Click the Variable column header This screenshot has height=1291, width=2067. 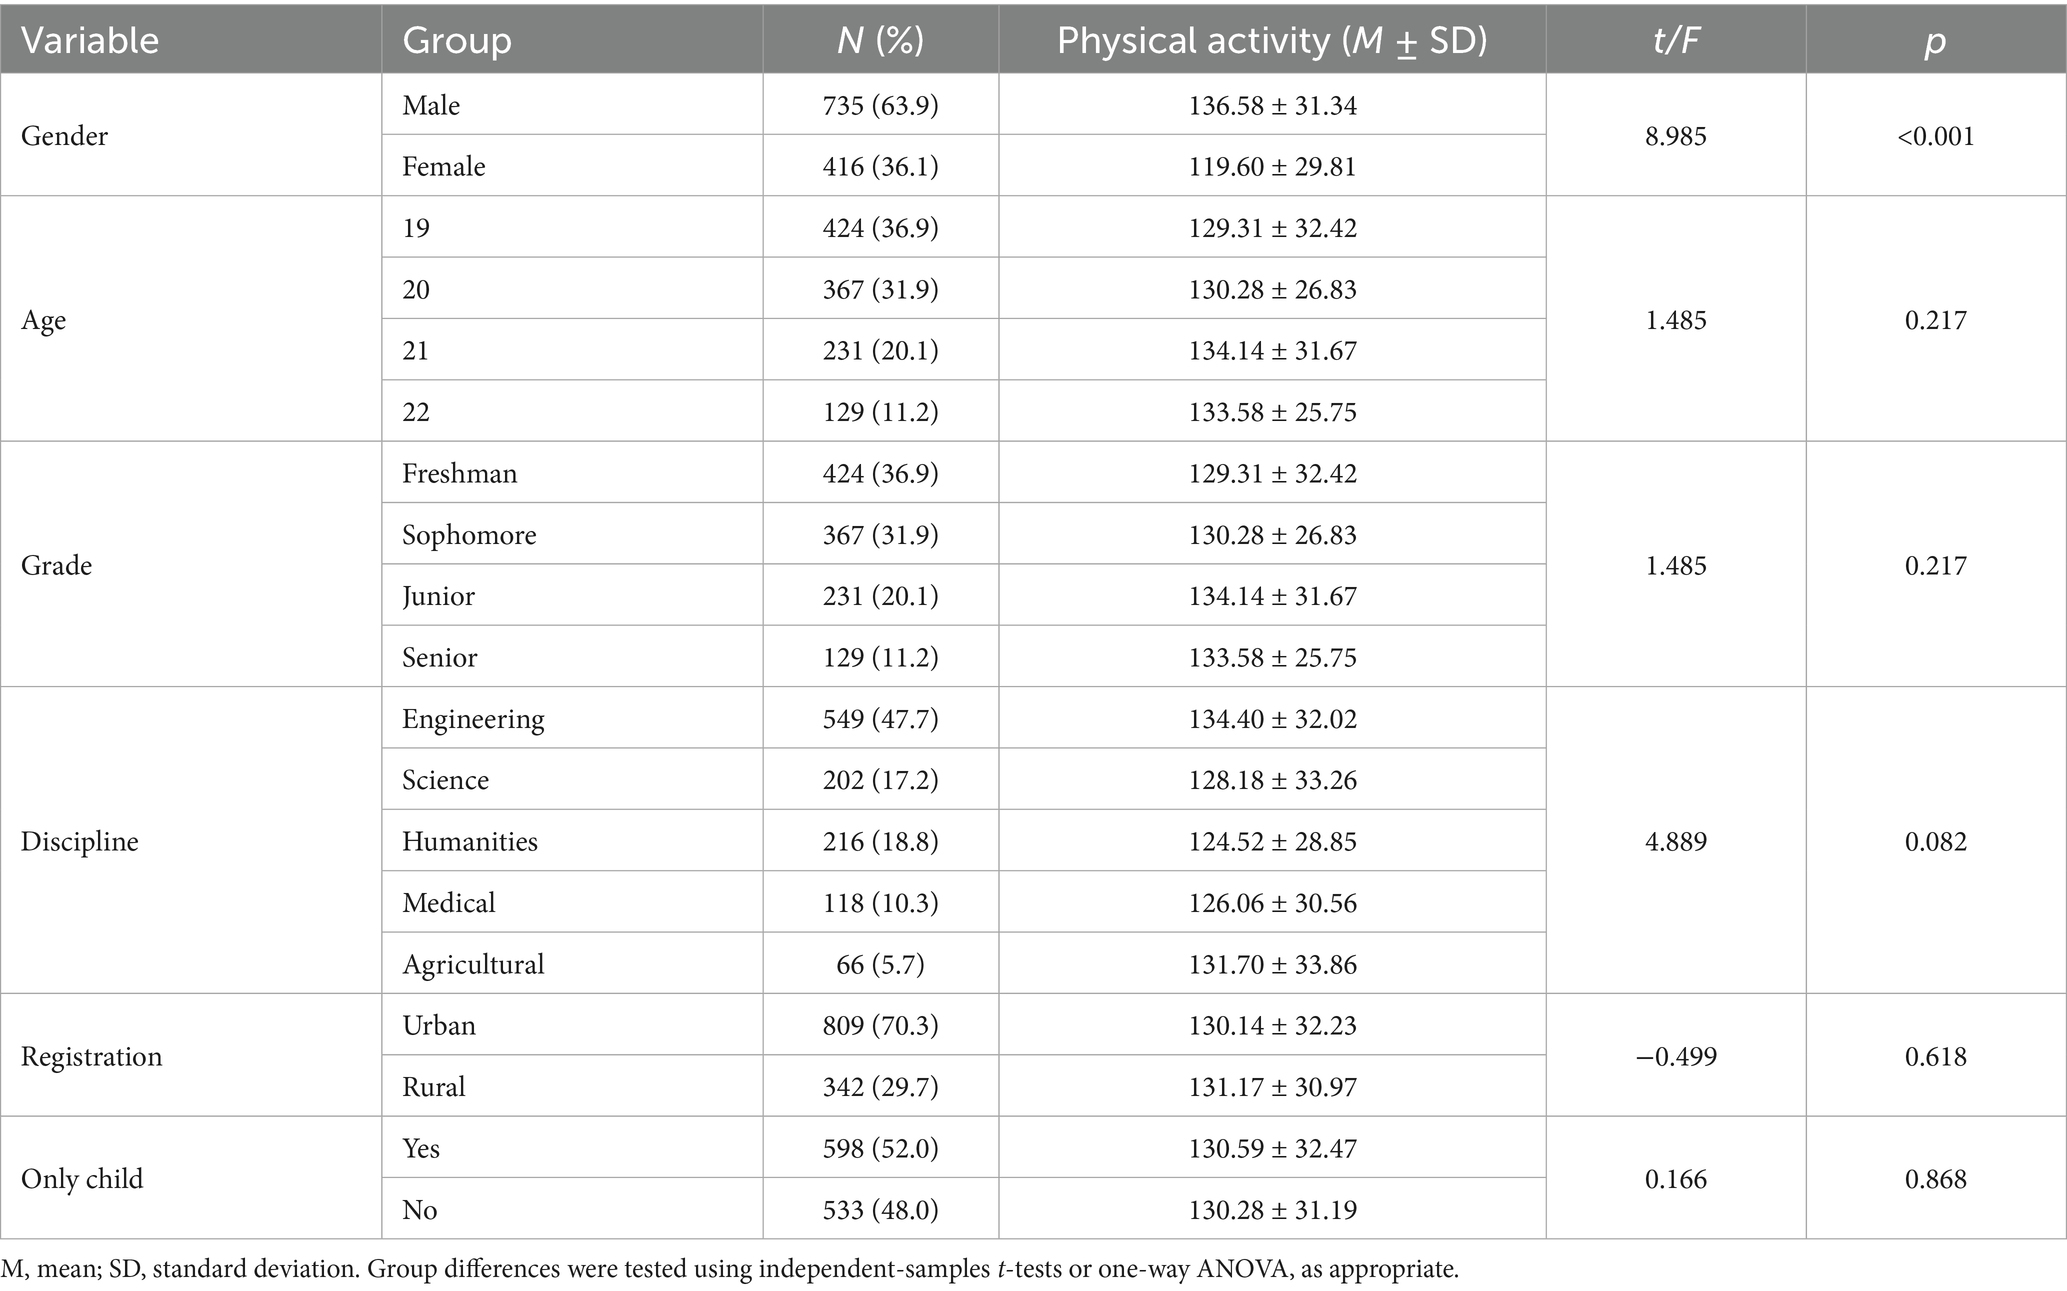(90, 40)
